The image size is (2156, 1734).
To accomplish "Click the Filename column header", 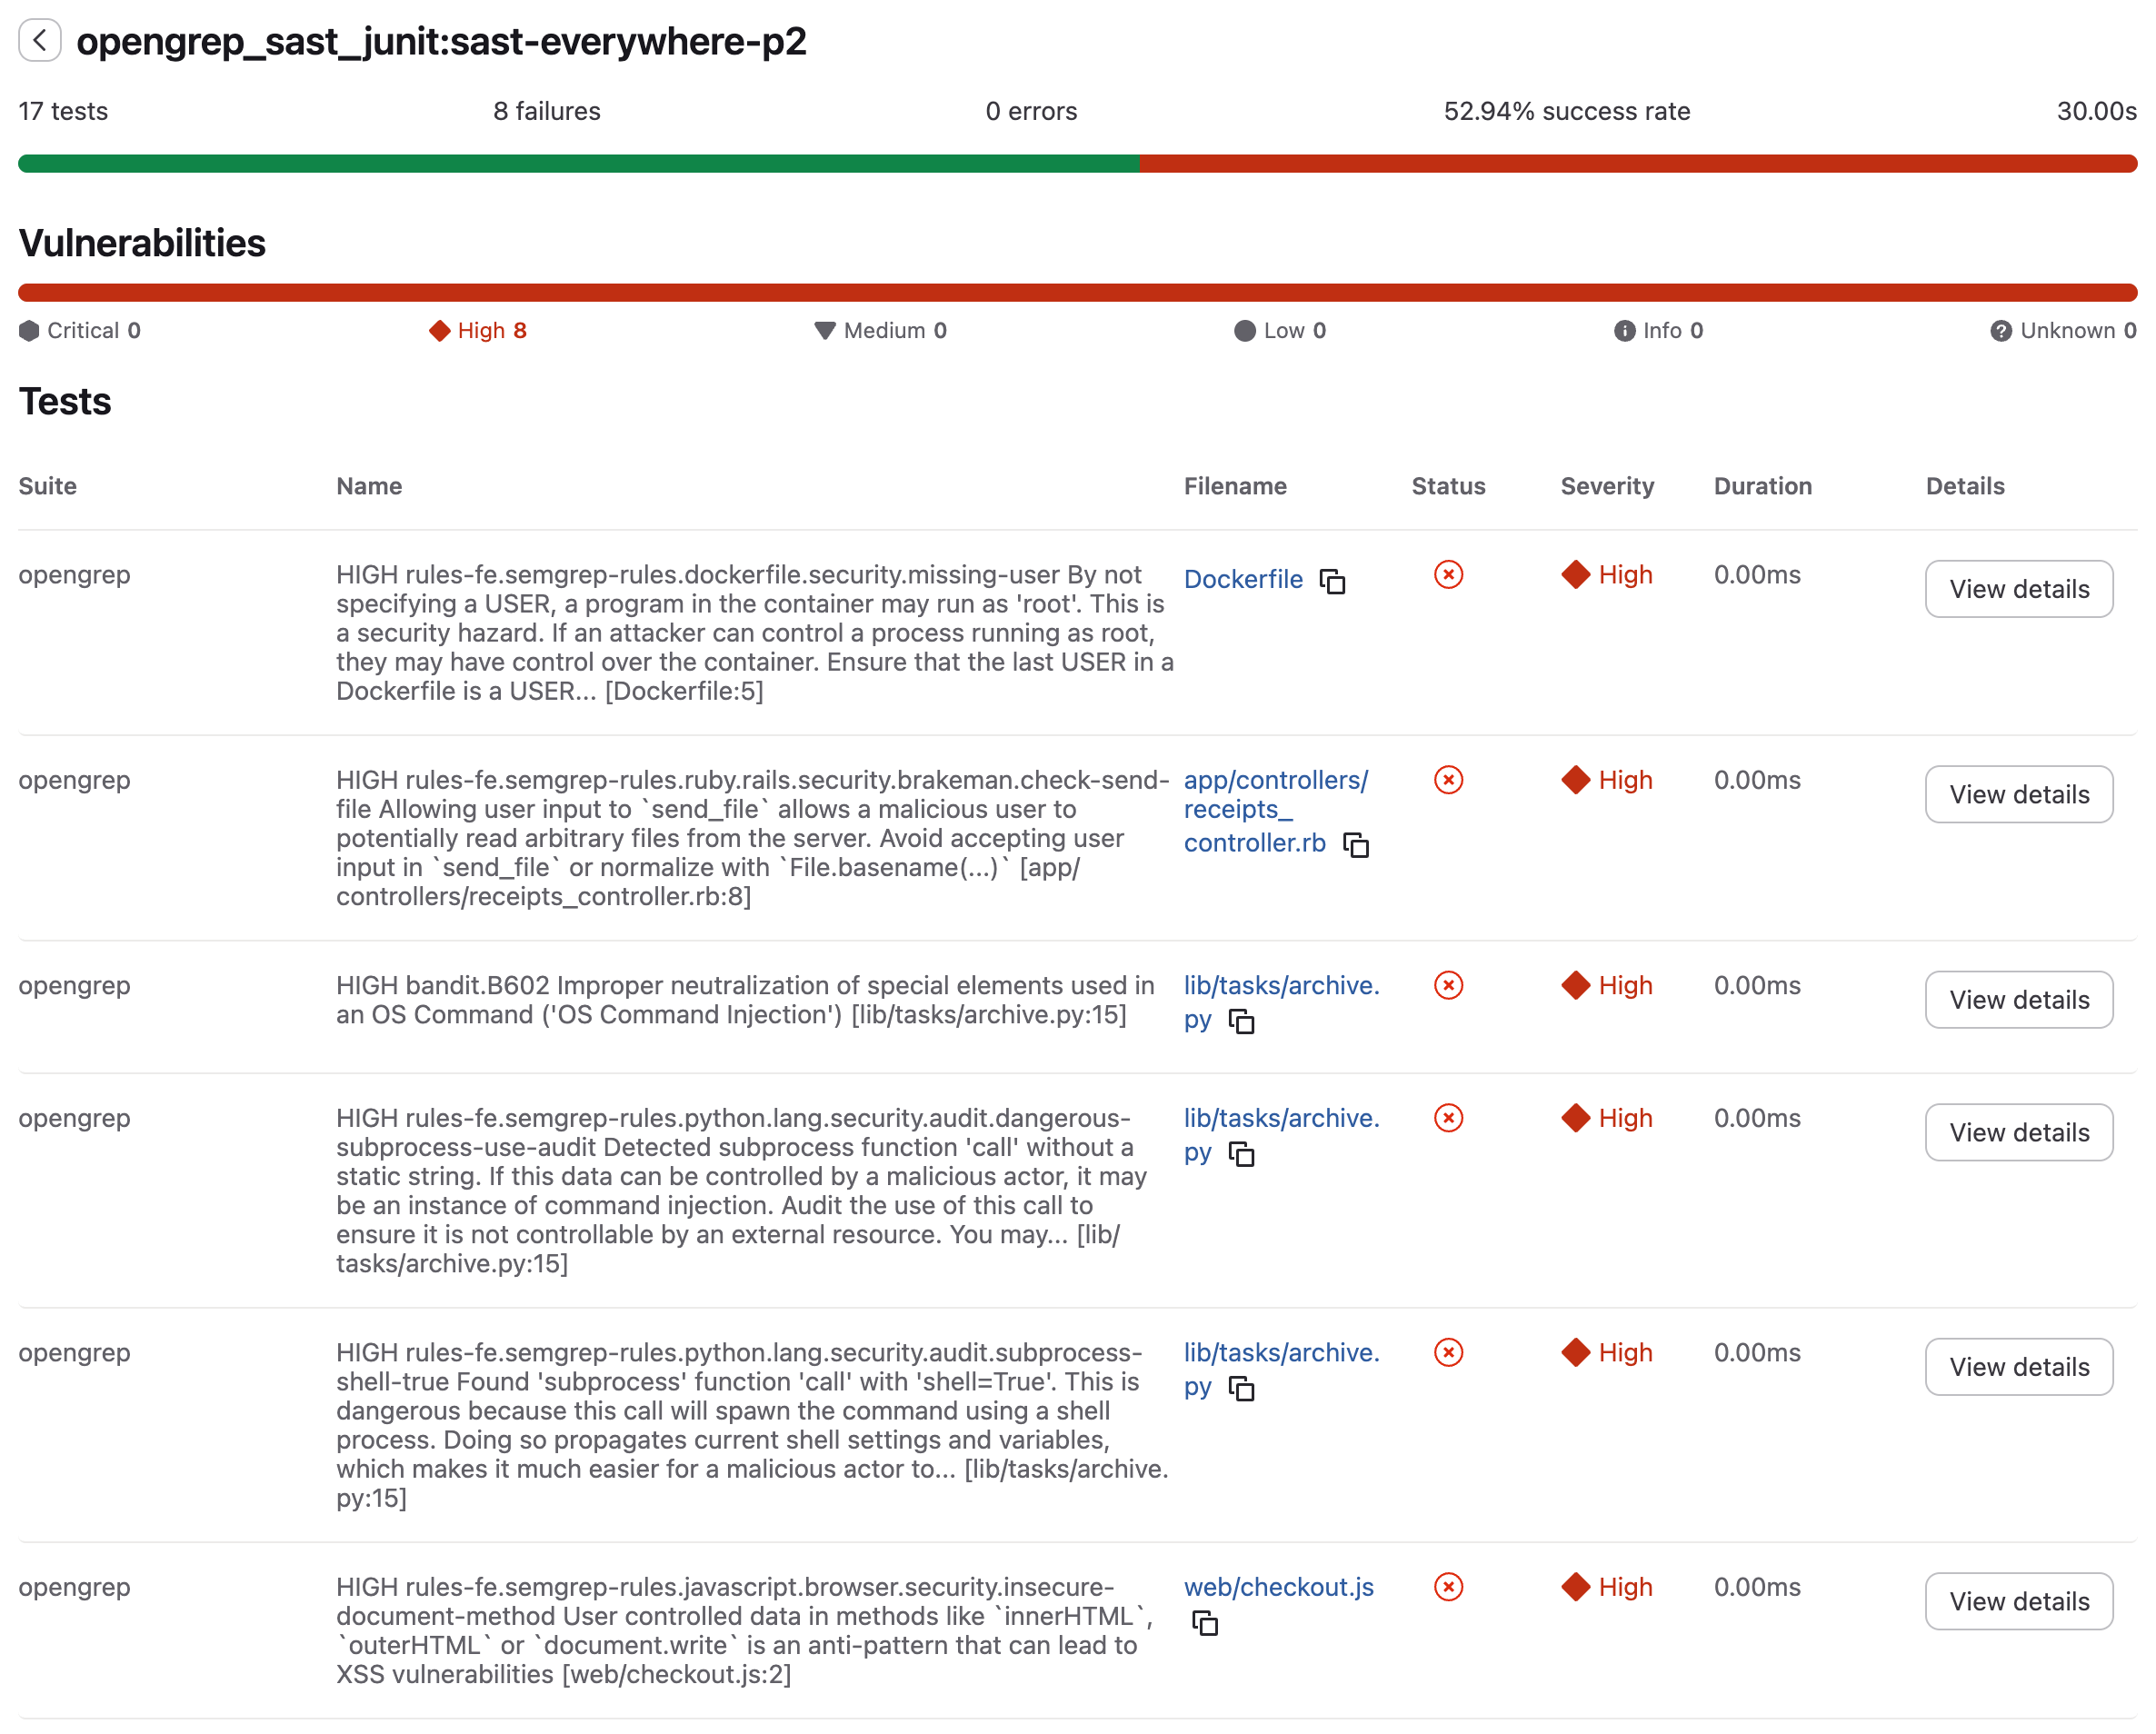I will point(1235,486).
